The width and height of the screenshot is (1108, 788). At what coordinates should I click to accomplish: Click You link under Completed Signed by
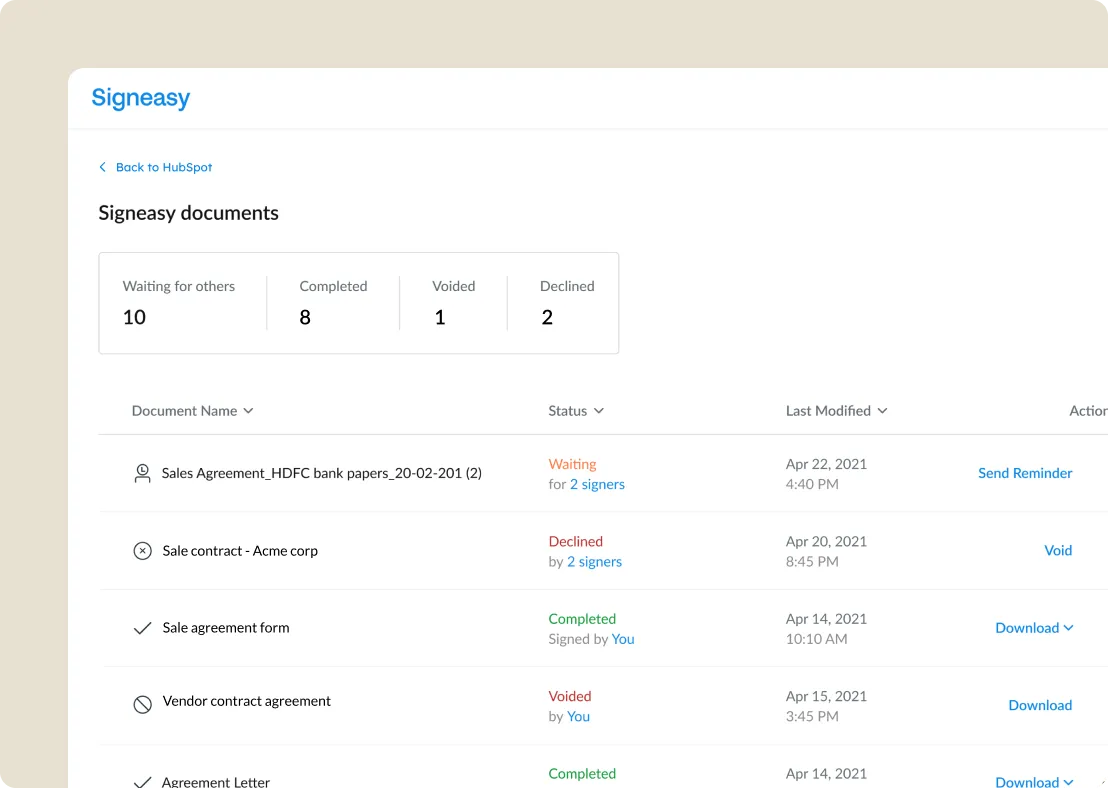pos(623,639)
